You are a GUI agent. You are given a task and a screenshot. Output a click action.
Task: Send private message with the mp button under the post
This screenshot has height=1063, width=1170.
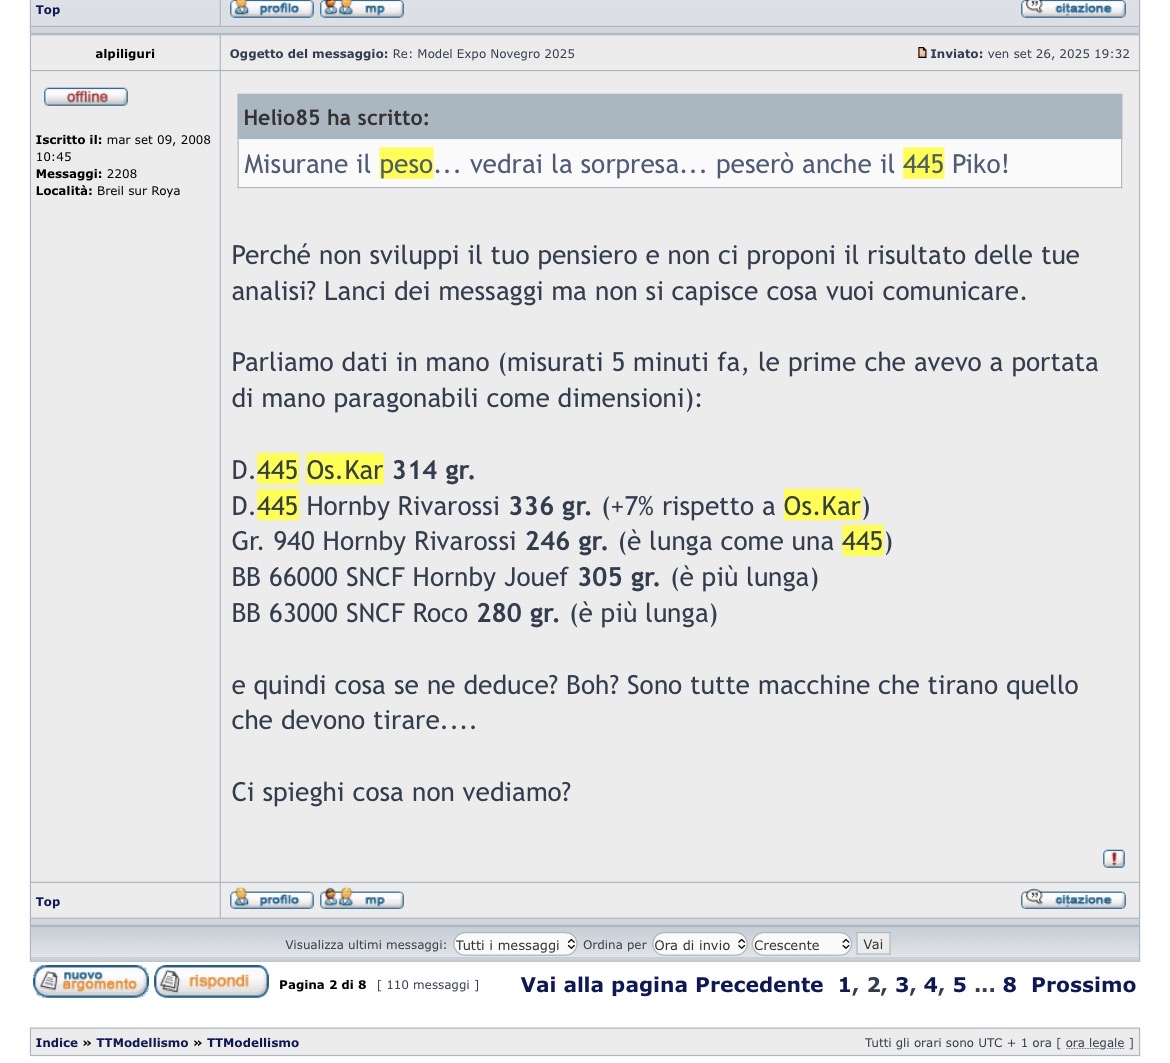tap(361, 900)
